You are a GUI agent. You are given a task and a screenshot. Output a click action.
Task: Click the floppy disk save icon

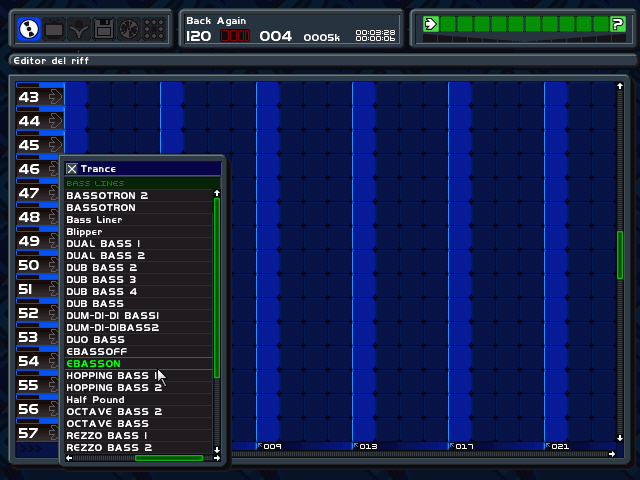pyautogui.click(x=104, y=29)
